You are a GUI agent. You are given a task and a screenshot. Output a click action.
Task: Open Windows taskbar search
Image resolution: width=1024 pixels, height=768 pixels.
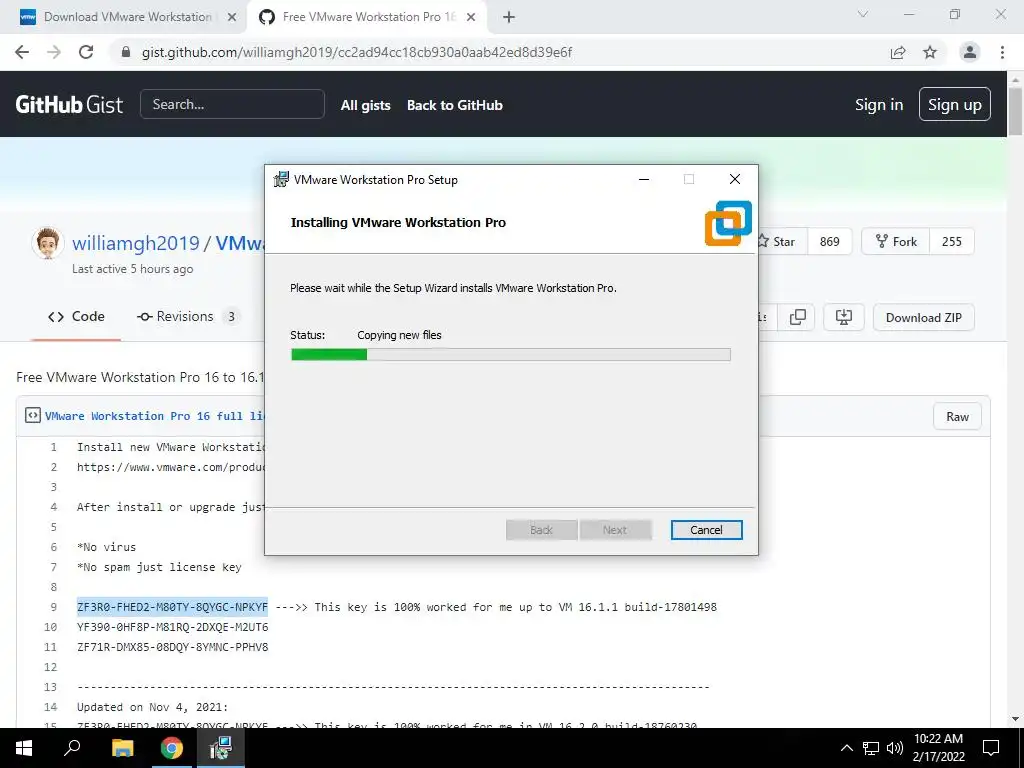[x=72, y=748]
